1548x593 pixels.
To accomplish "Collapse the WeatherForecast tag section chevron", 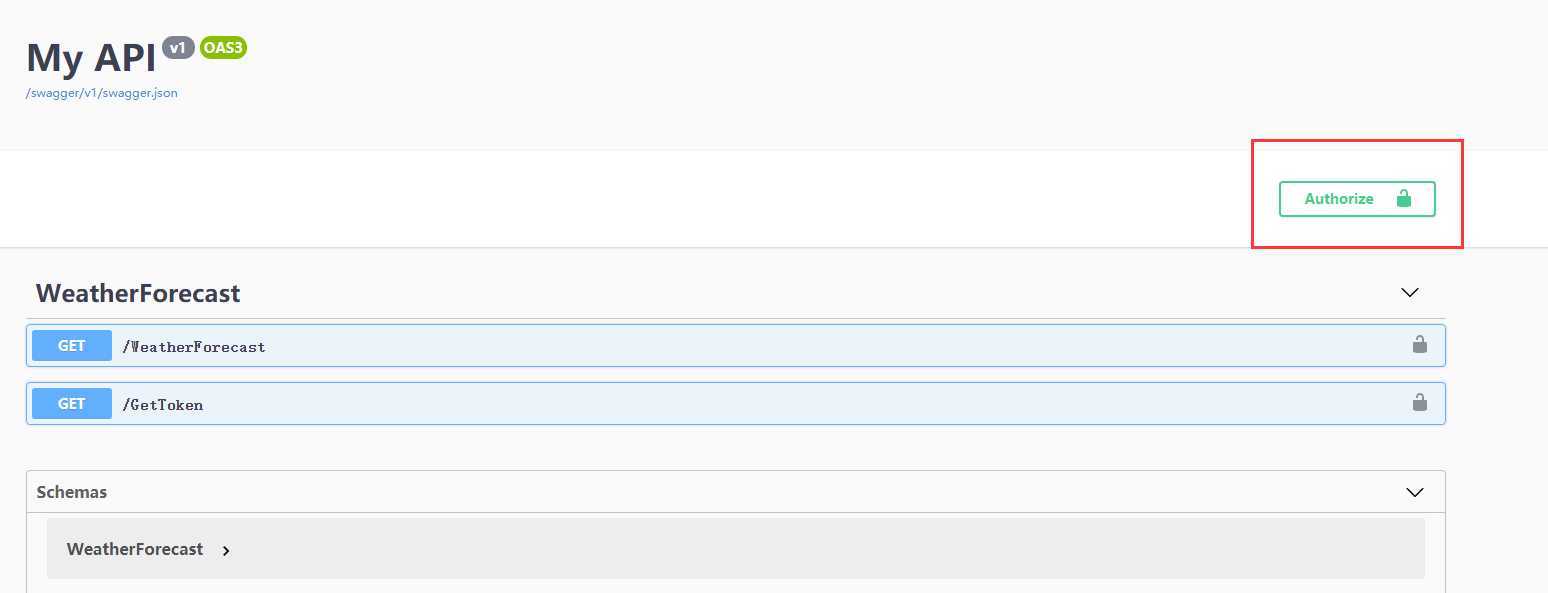I will pyautogui.click(x=1410, y=293).
